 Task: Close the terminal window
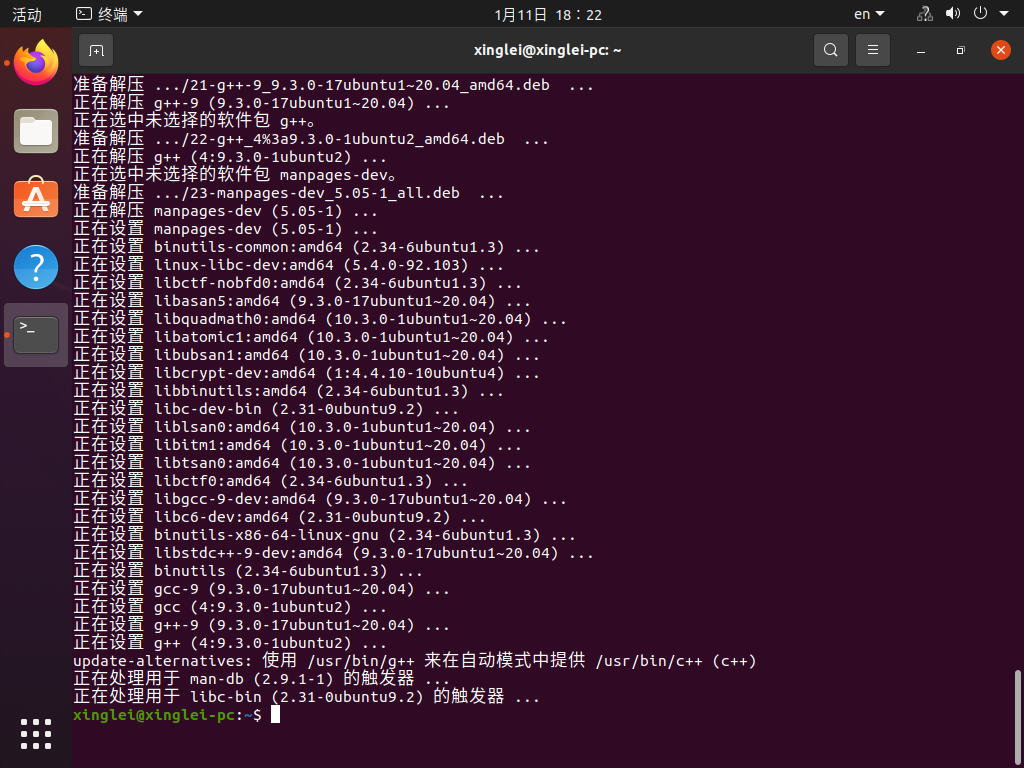pyautogui.click(x=1000, y=50)
